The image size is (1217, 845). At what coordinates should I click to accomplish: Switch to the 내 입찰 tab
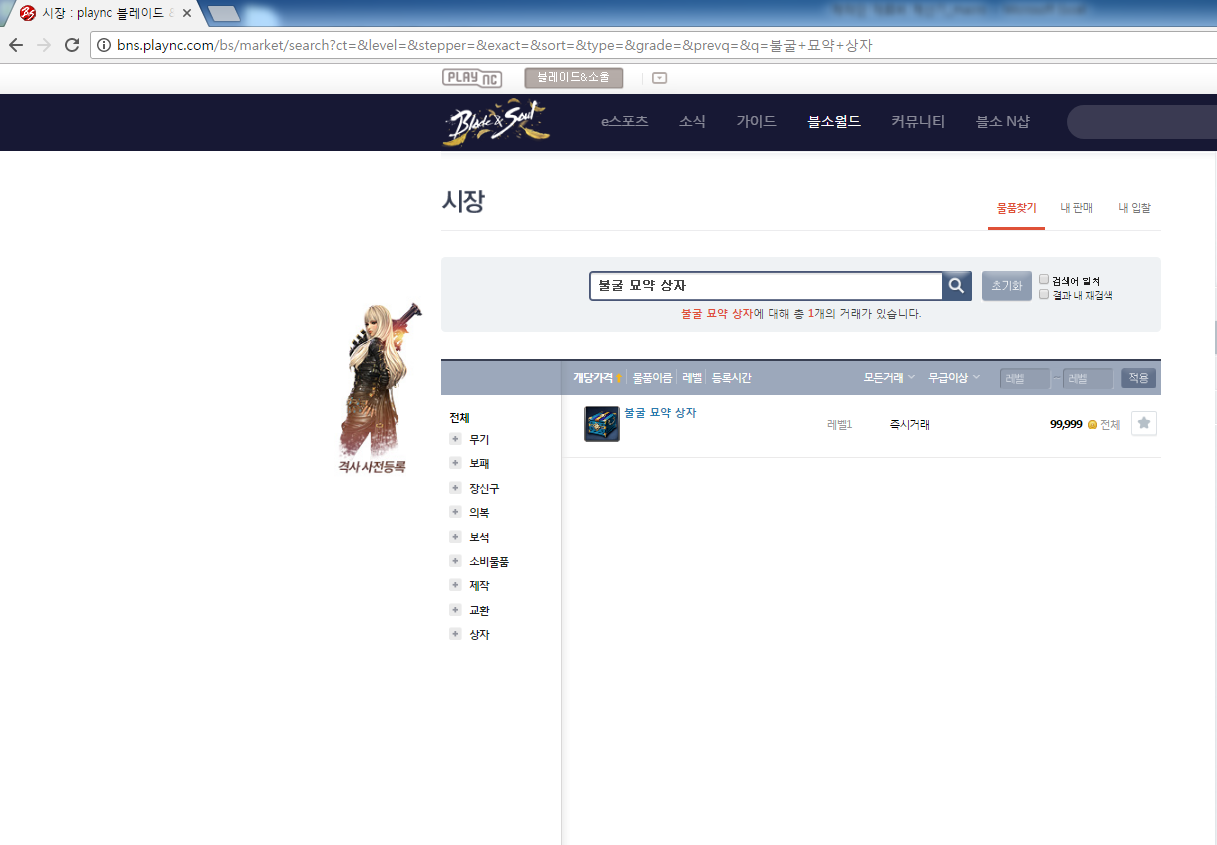click(1134, 208)
